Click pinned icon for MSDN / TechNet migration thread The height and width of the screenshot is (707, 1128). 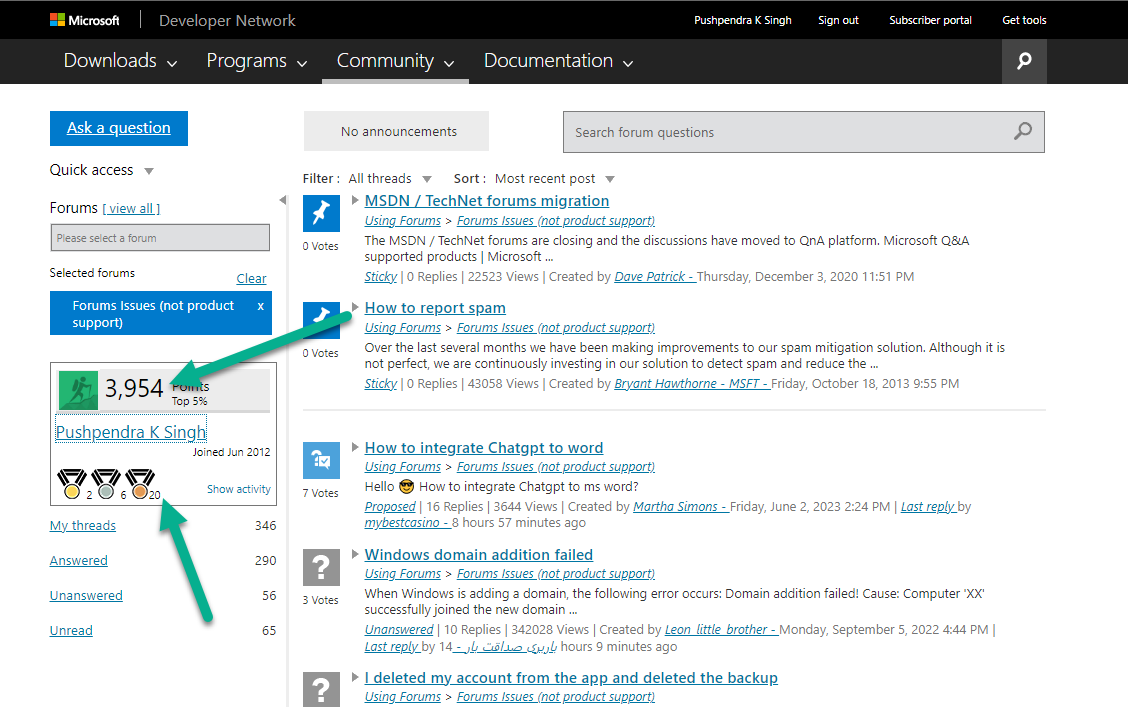tap(321, 213)
